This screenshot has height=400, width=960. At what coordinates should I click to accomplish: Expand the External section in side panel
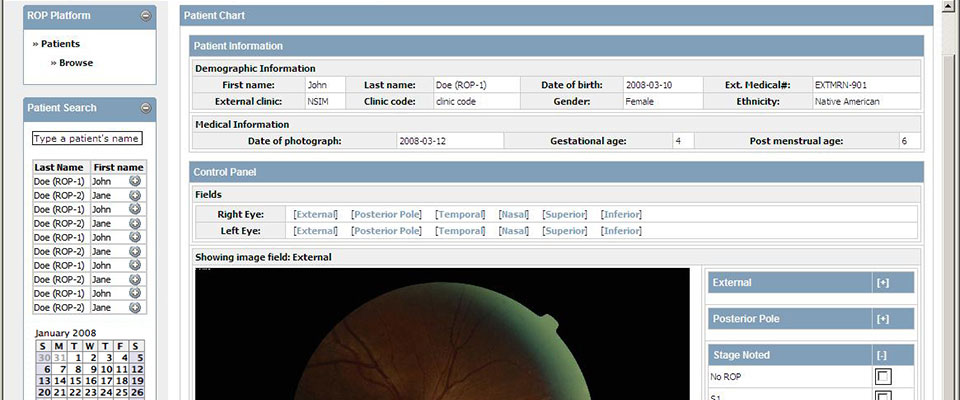coord(882,283)
